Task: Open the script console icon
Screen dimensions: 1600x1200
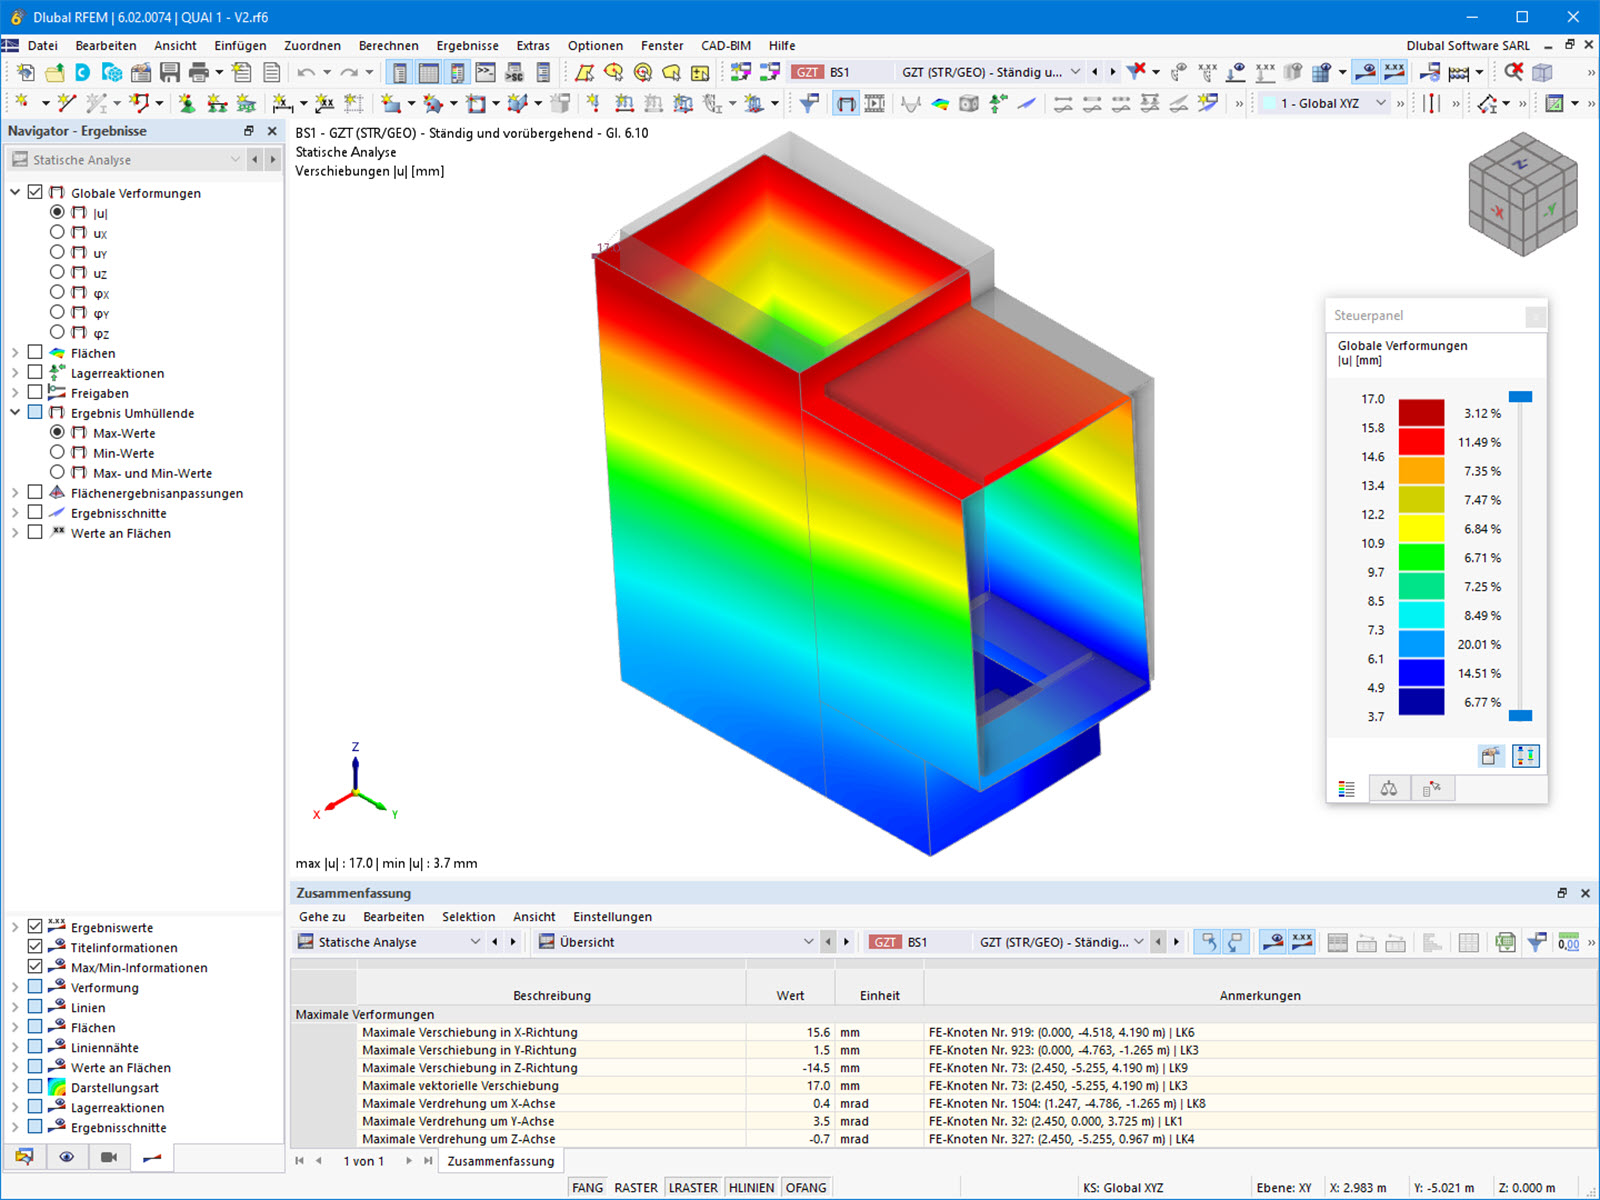Action: click(486, 72)
